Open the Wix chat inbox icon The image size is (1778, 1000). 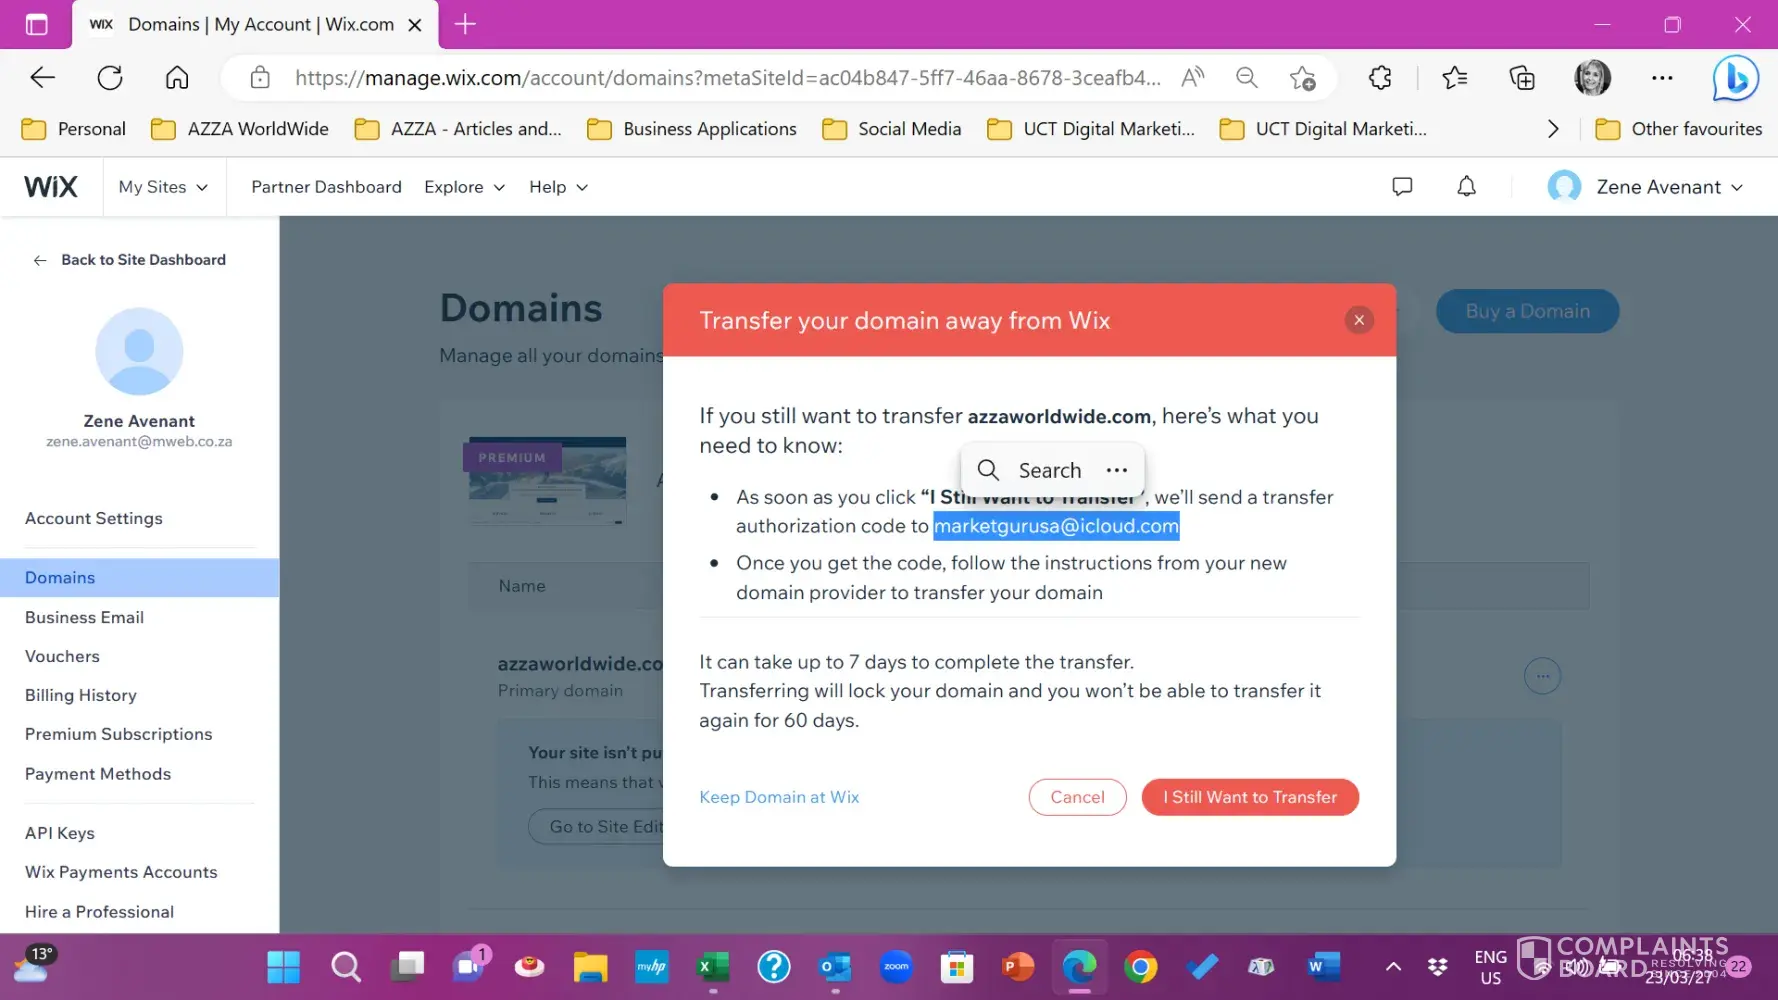coord(1402,186)
